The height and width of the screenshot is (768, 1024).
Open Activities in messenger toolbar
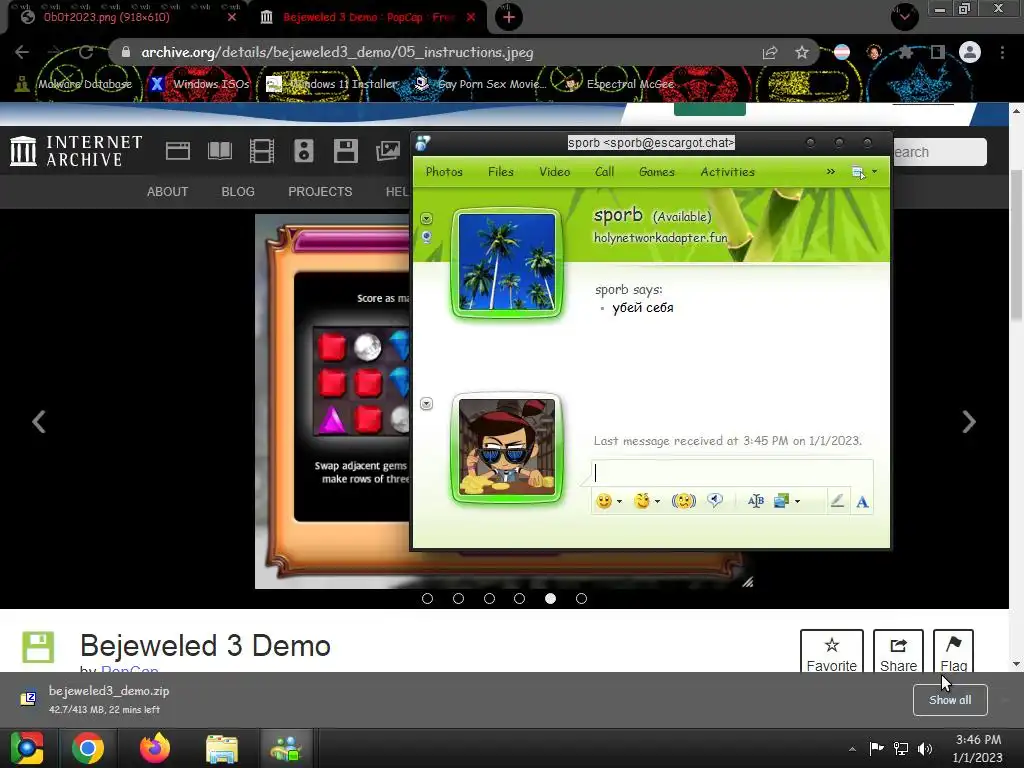(x=728, y=172)
